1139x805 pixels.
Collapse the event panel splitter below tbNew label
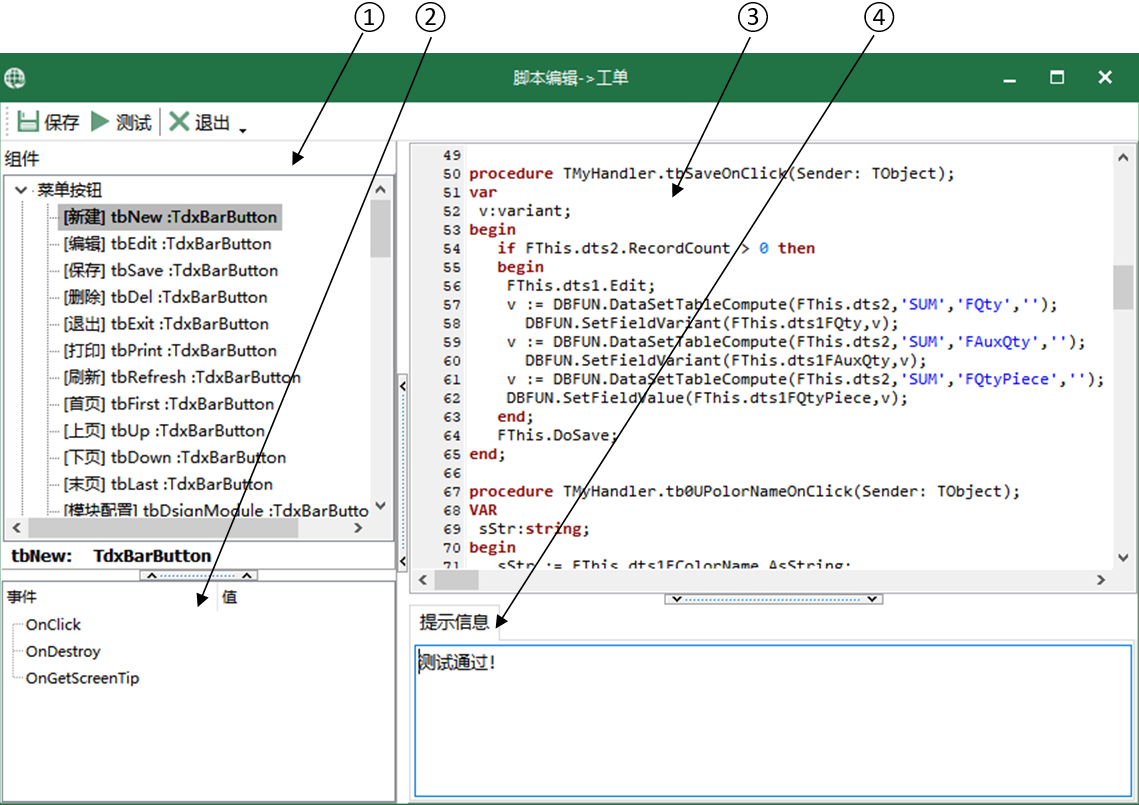pos(198,575)
